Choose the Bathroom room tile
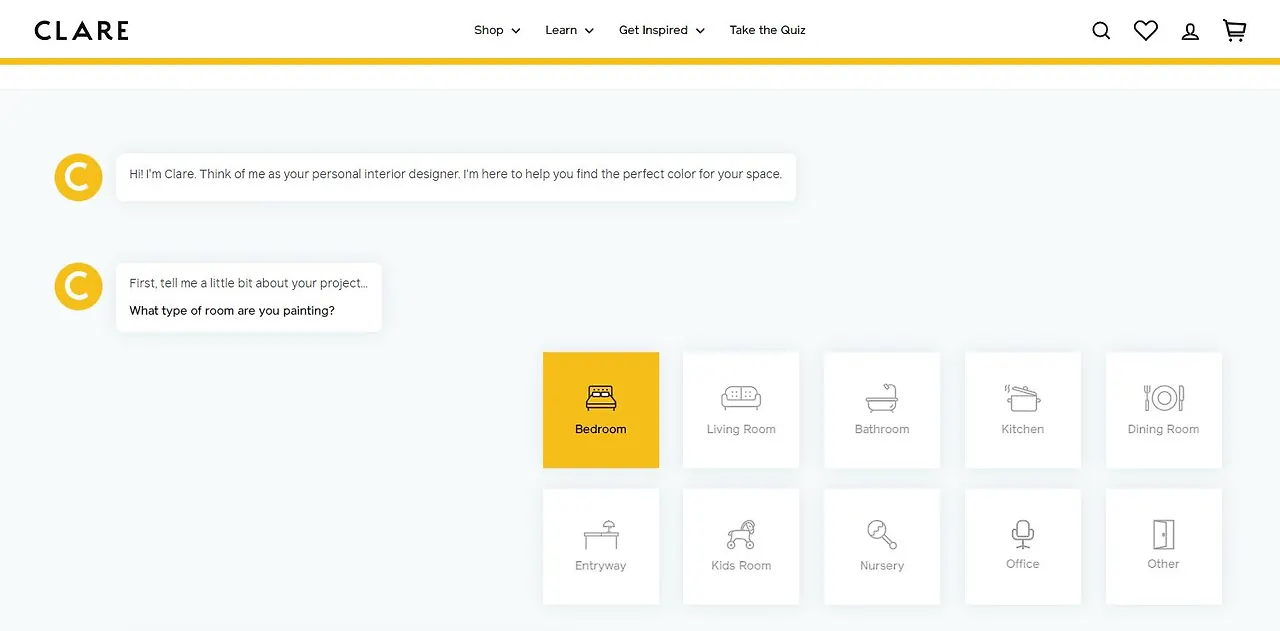 [x=882, y=410]
